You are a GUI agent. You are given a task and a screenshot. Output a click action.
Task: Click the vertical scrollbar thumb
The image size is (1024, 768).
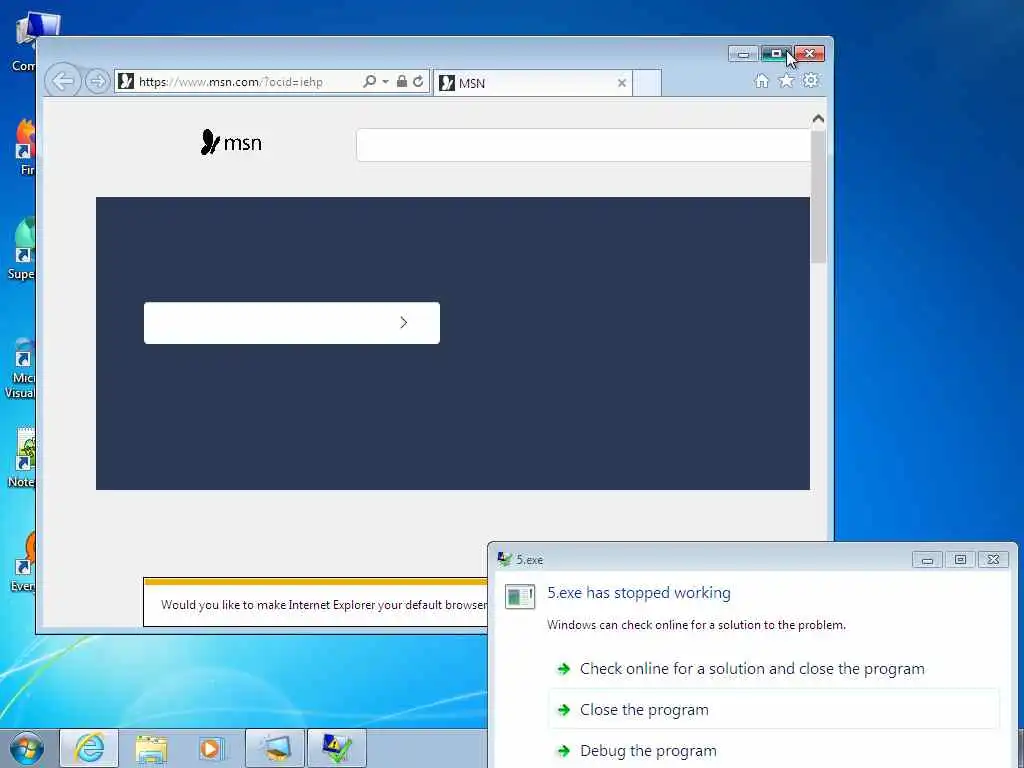click(818, 196)
